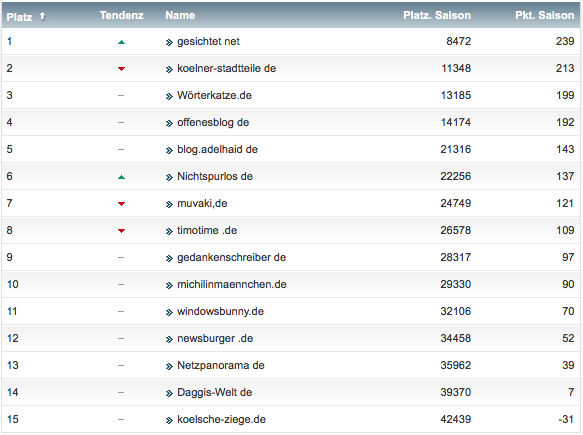The image size is (583, 435).
Task: Click red down-trend arrow for muvaki,de
Action: [x=121, y=204]
